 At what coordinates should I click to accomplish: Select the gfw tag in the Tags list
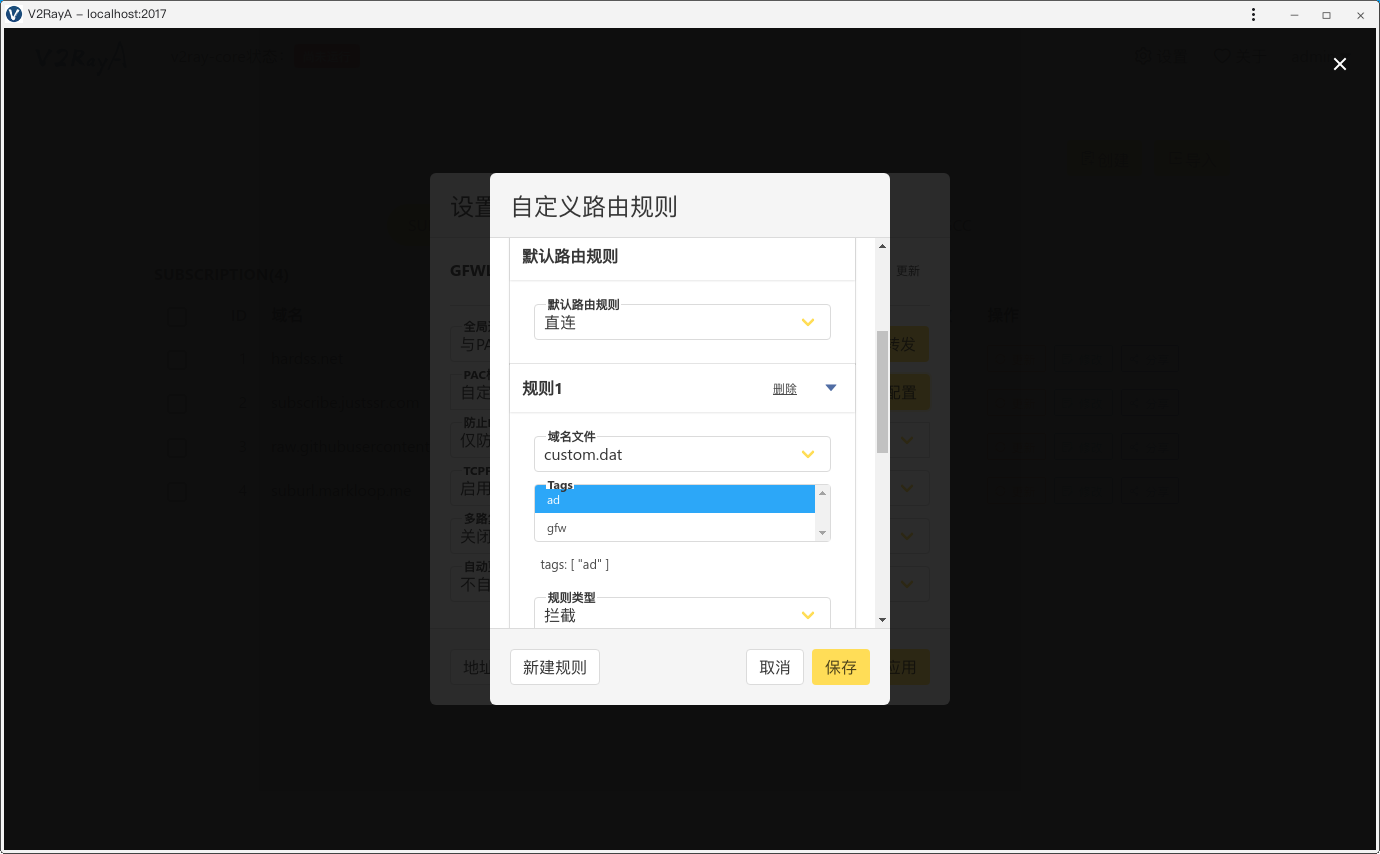[675, 527]
